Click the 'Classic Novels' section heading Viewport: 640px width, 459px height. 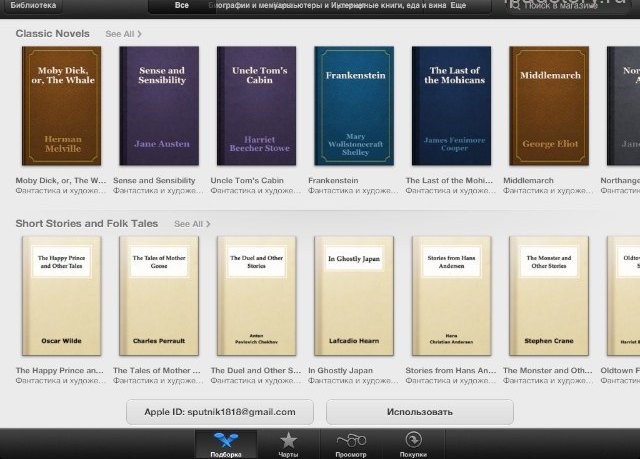click(x=53, y=33)
